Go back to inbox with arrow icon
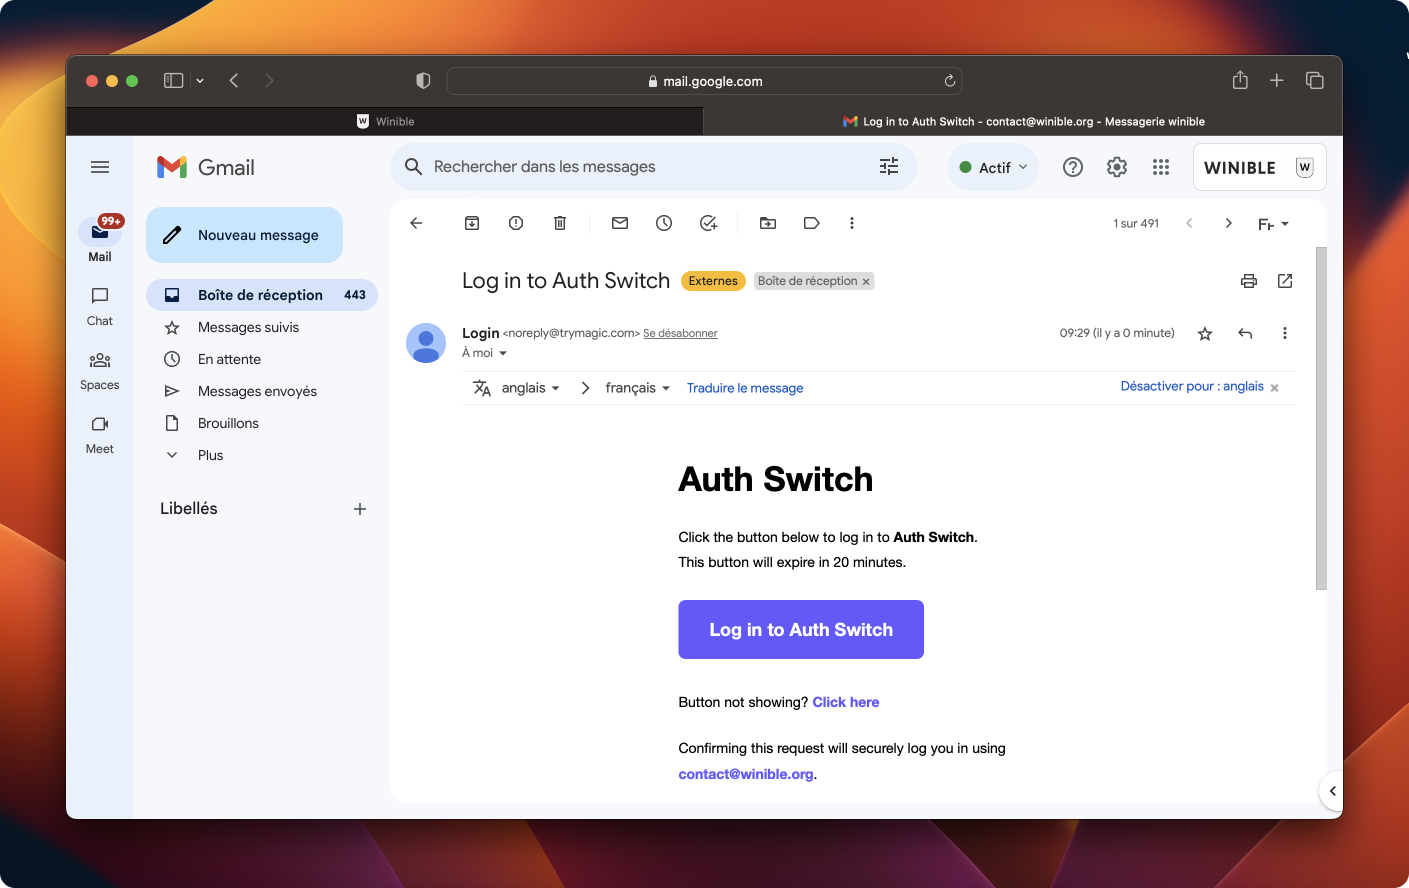 [417, 223]
